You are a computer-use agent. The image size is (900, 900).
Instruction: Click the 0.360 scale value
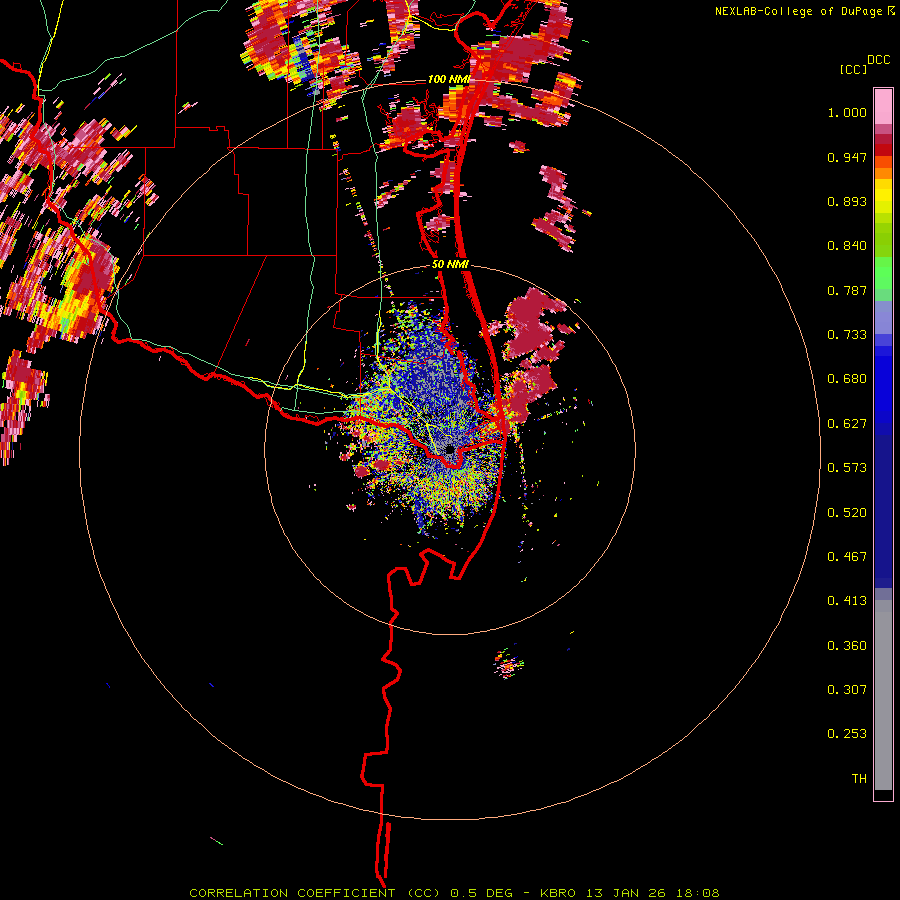pos(847,646)
